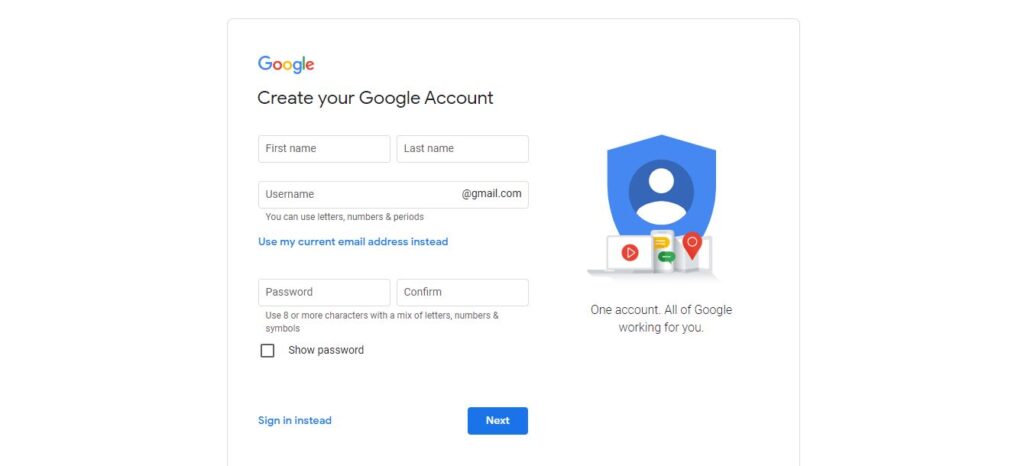Open the Sign in instead link
Image resolution: width=1024 pixels, height=466 pixels.
(295, 420)
